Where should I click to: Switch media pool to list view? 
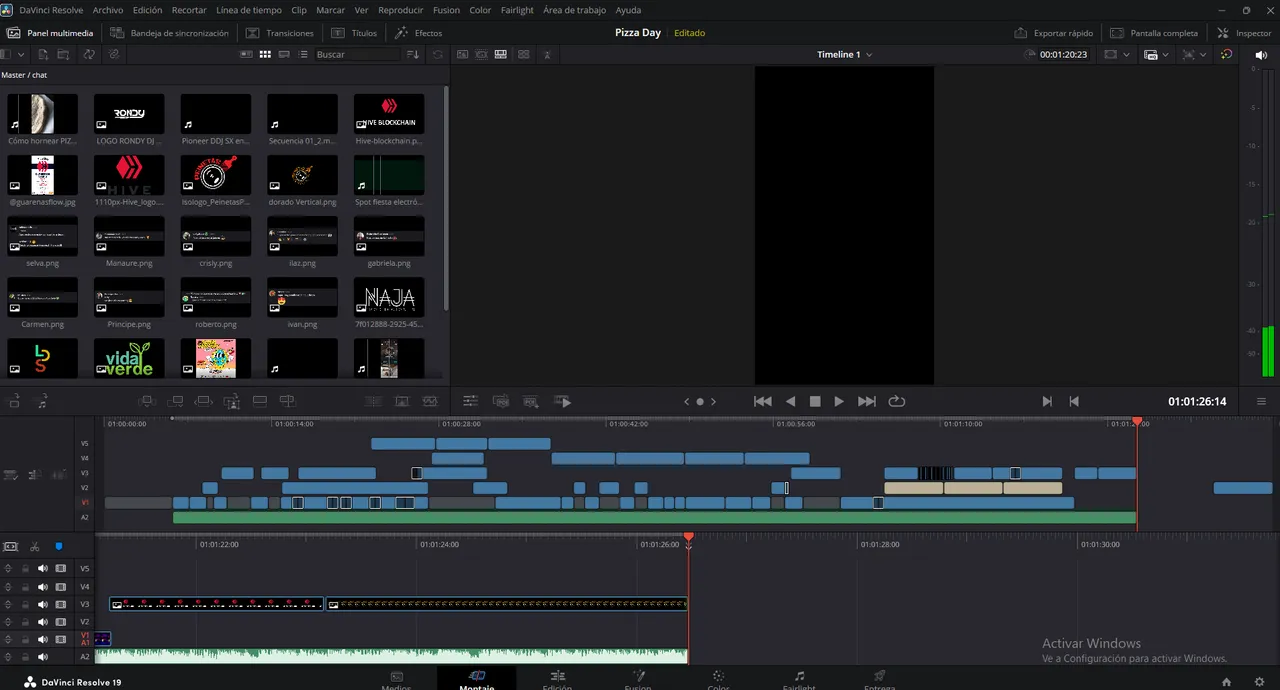pos(303,54)
